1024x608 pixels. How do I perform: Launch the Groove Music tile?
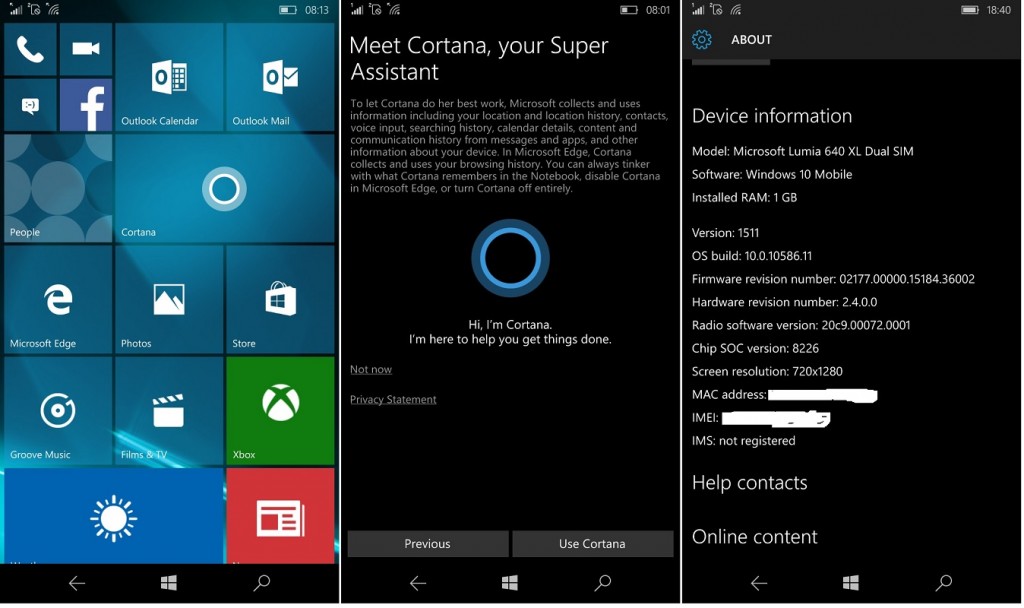58,410
